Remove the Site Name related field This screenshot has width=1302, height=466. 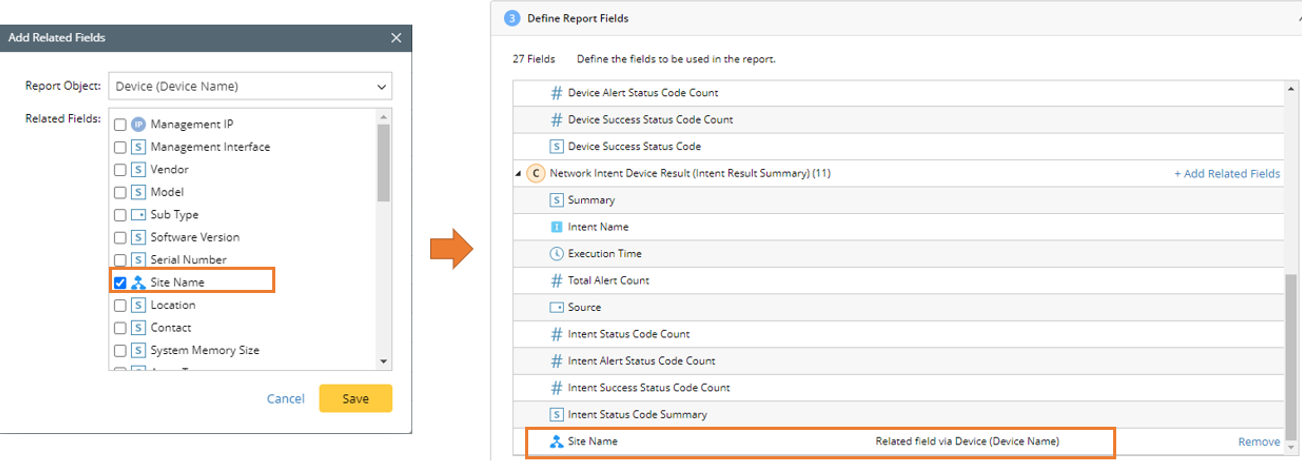(x=1258, y=442)
